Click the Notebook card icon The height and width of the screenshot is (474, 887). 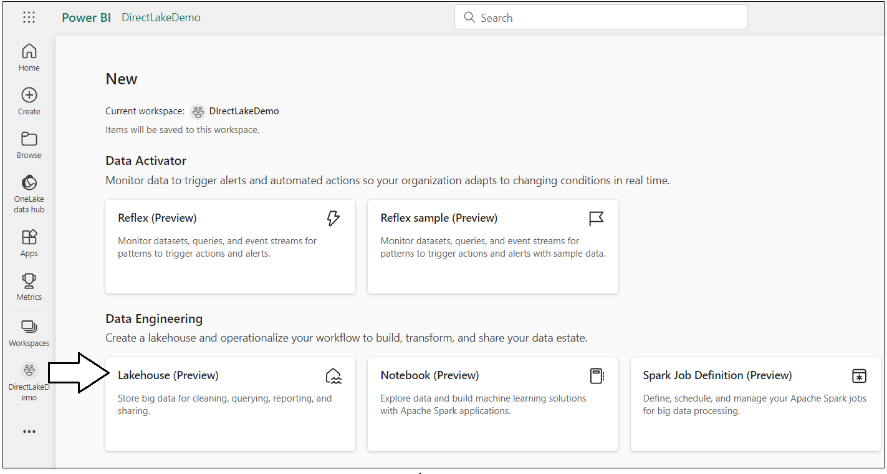(596, 376)
